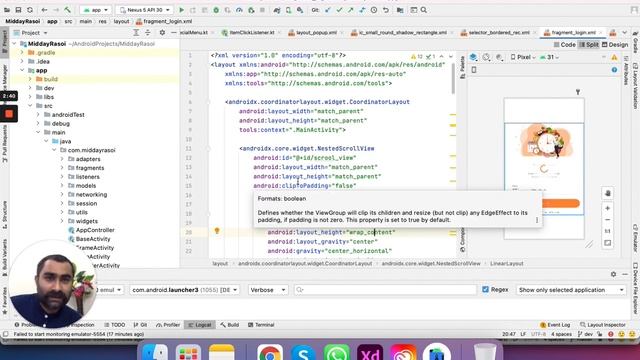The width and height of the screenshot is (640, 360).
Task: Open the Verbose log level dropdown
Action: tap(268, 290)
